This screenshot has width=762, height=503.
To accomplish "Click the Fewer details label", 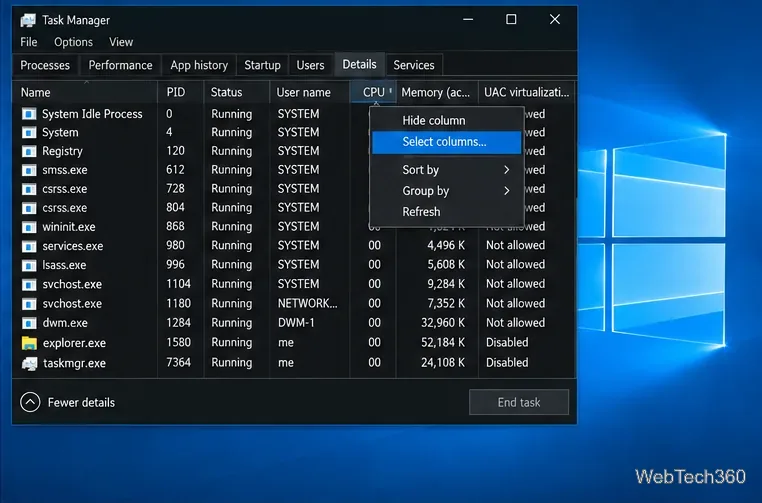I will click(x=81, y=402).
